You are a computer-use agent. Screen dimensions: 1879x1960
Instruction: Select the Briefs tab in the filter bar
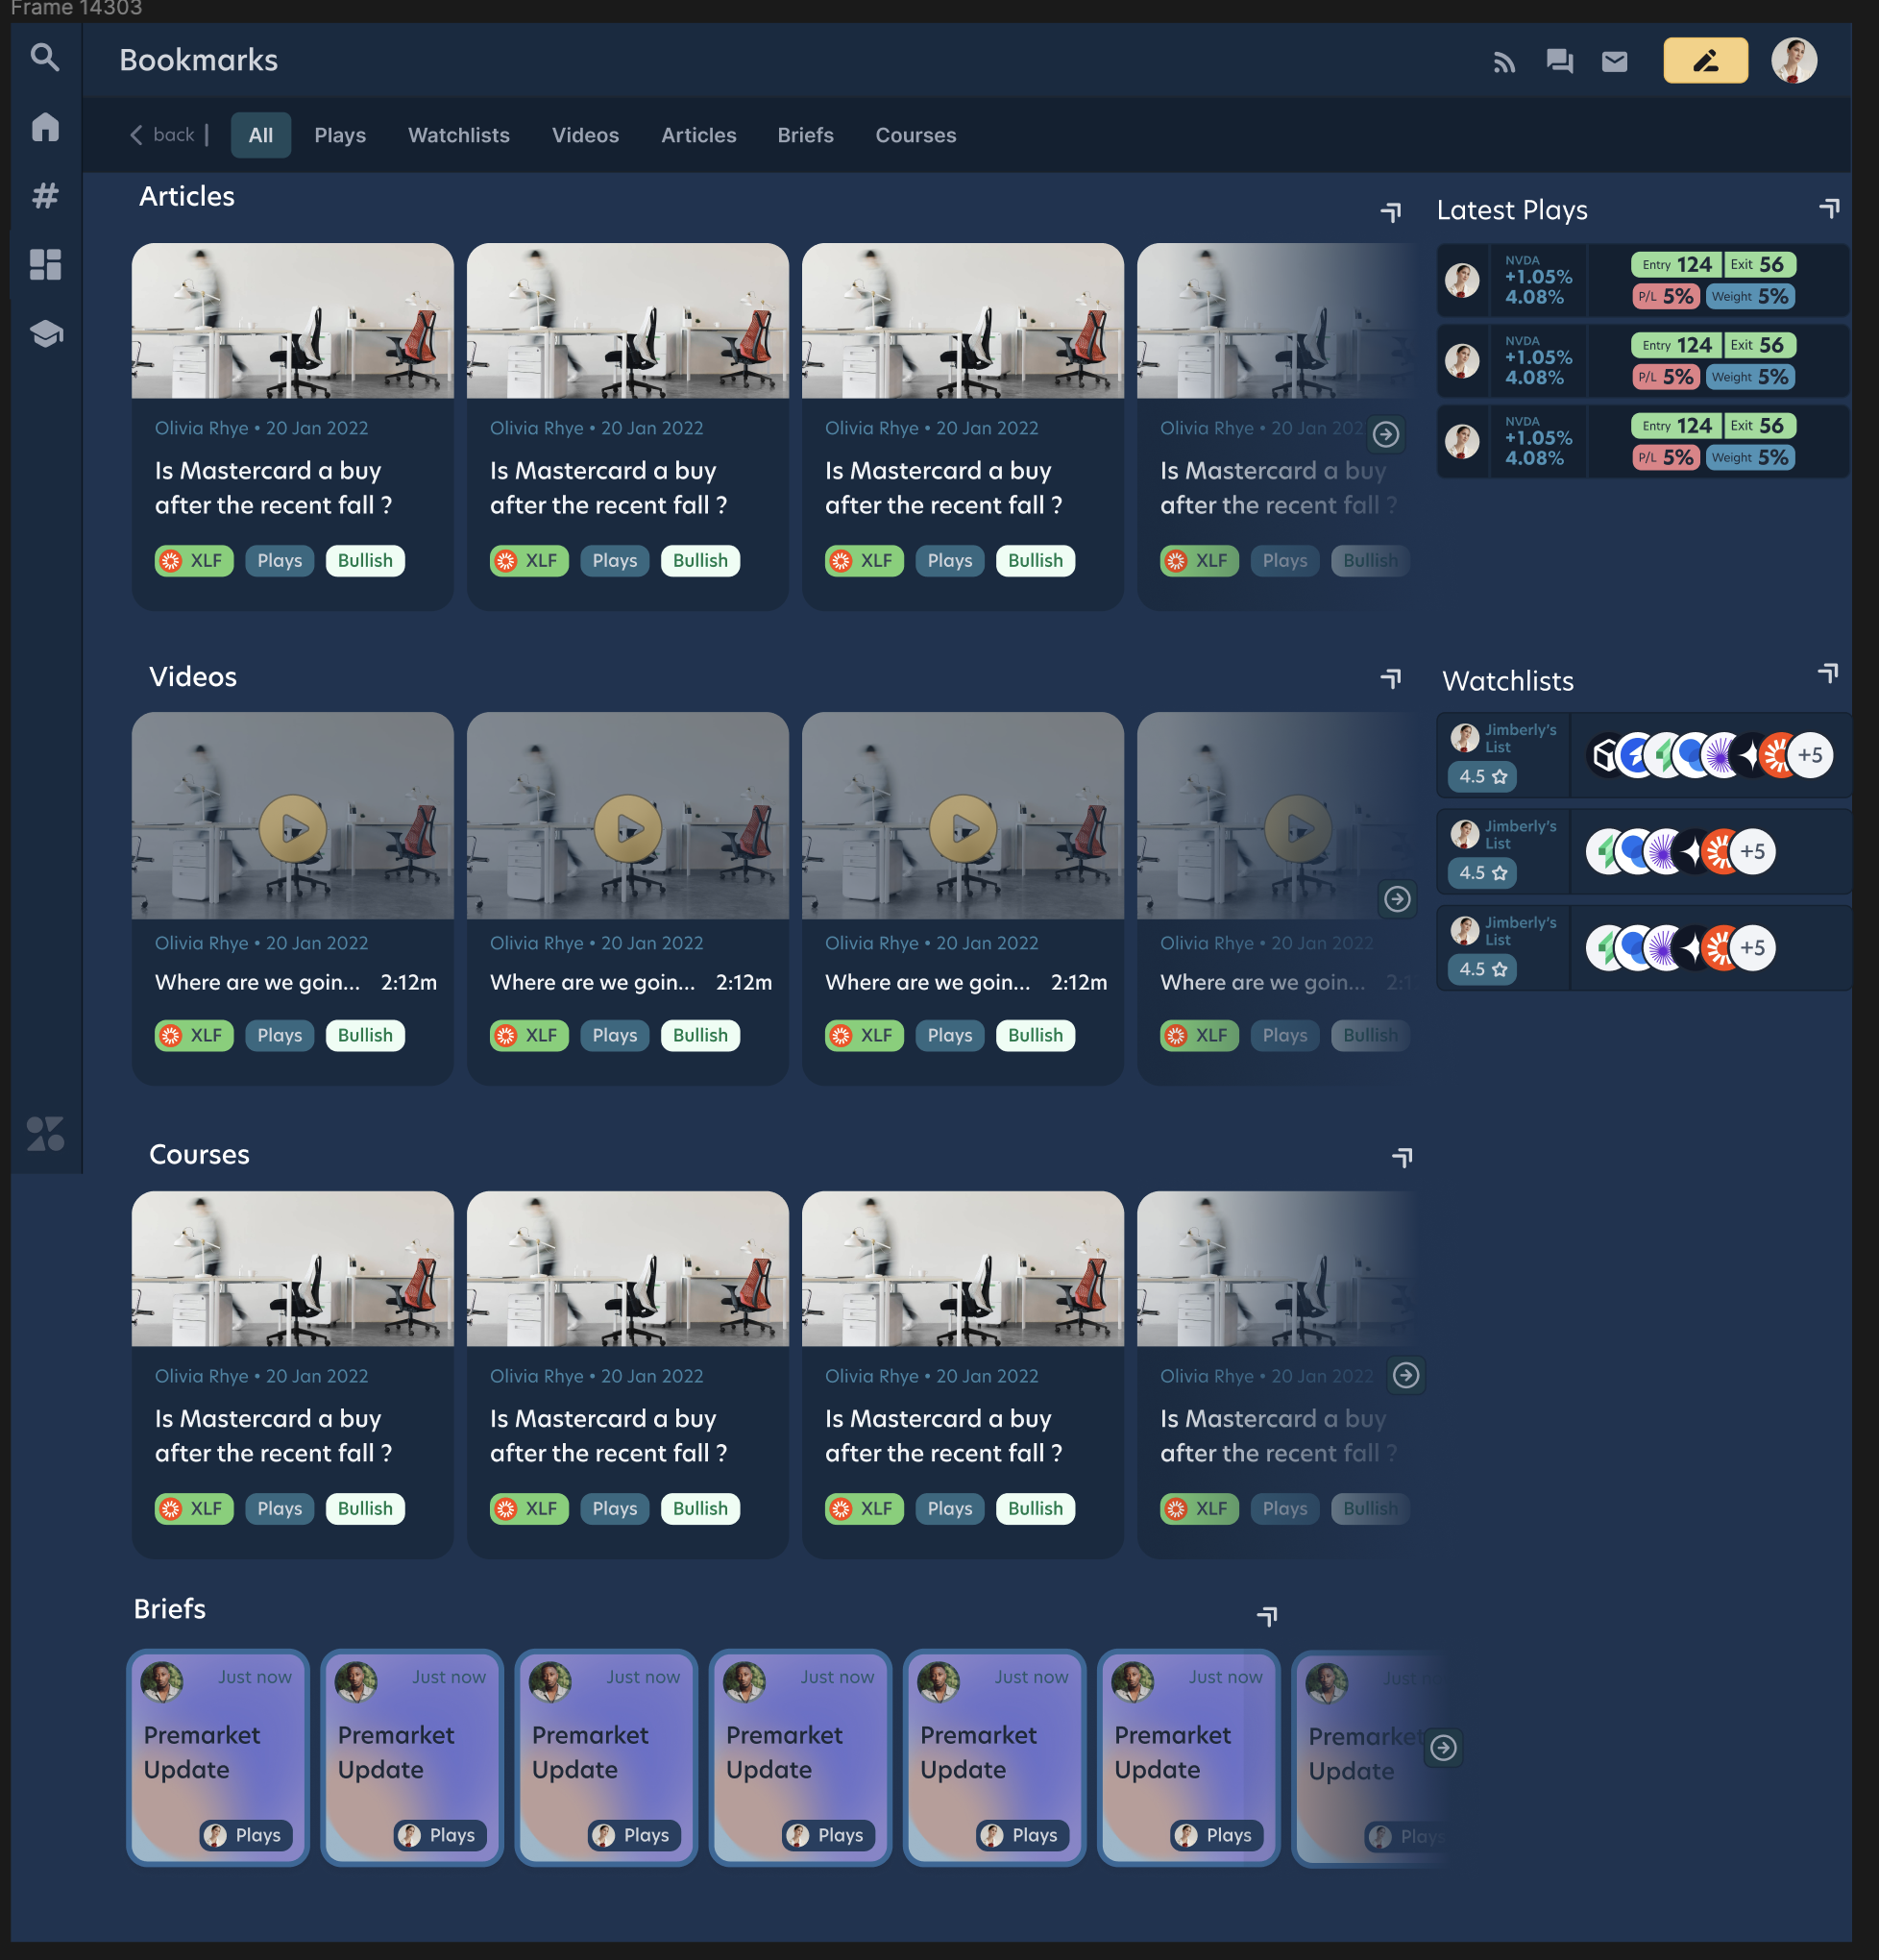[805, 135]
